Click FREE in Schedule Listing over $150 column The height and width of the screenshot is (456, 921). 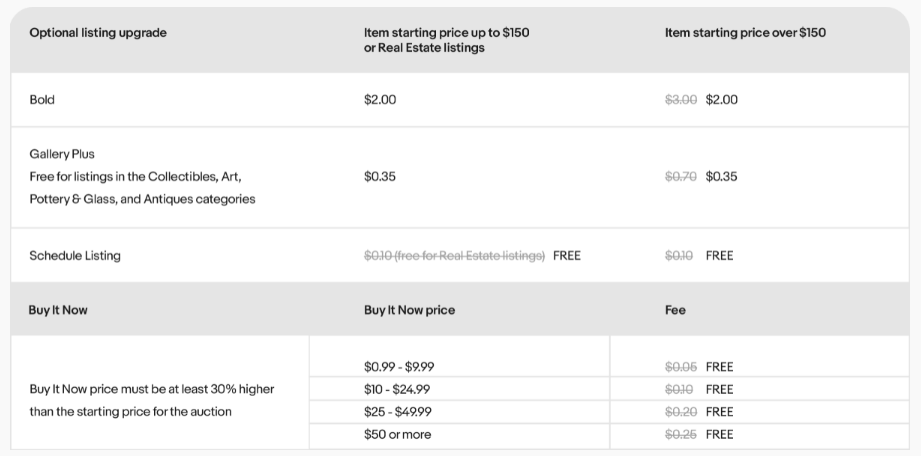tap(720, 256)
